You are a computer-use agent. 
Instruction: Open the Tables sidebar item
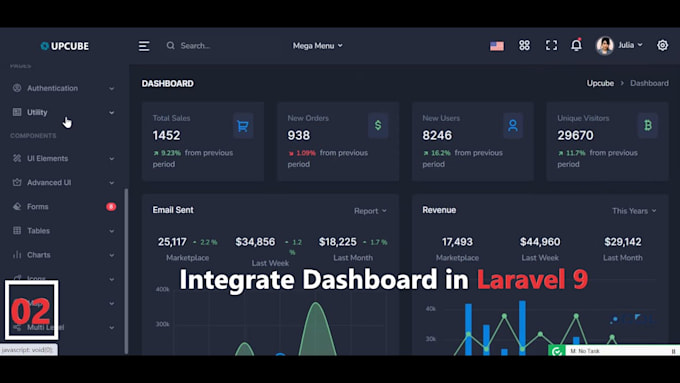coord(64,231)
